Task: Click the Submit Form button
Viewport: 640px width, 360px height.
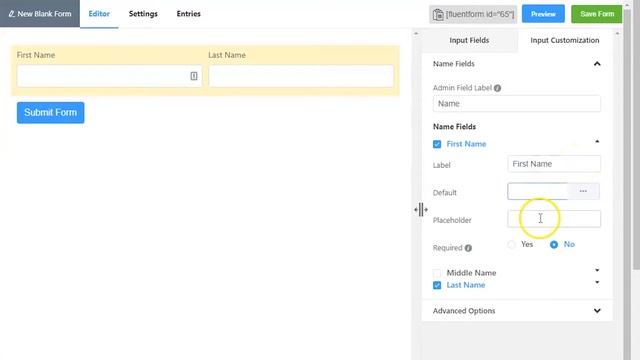Action: tap(51, 113)
